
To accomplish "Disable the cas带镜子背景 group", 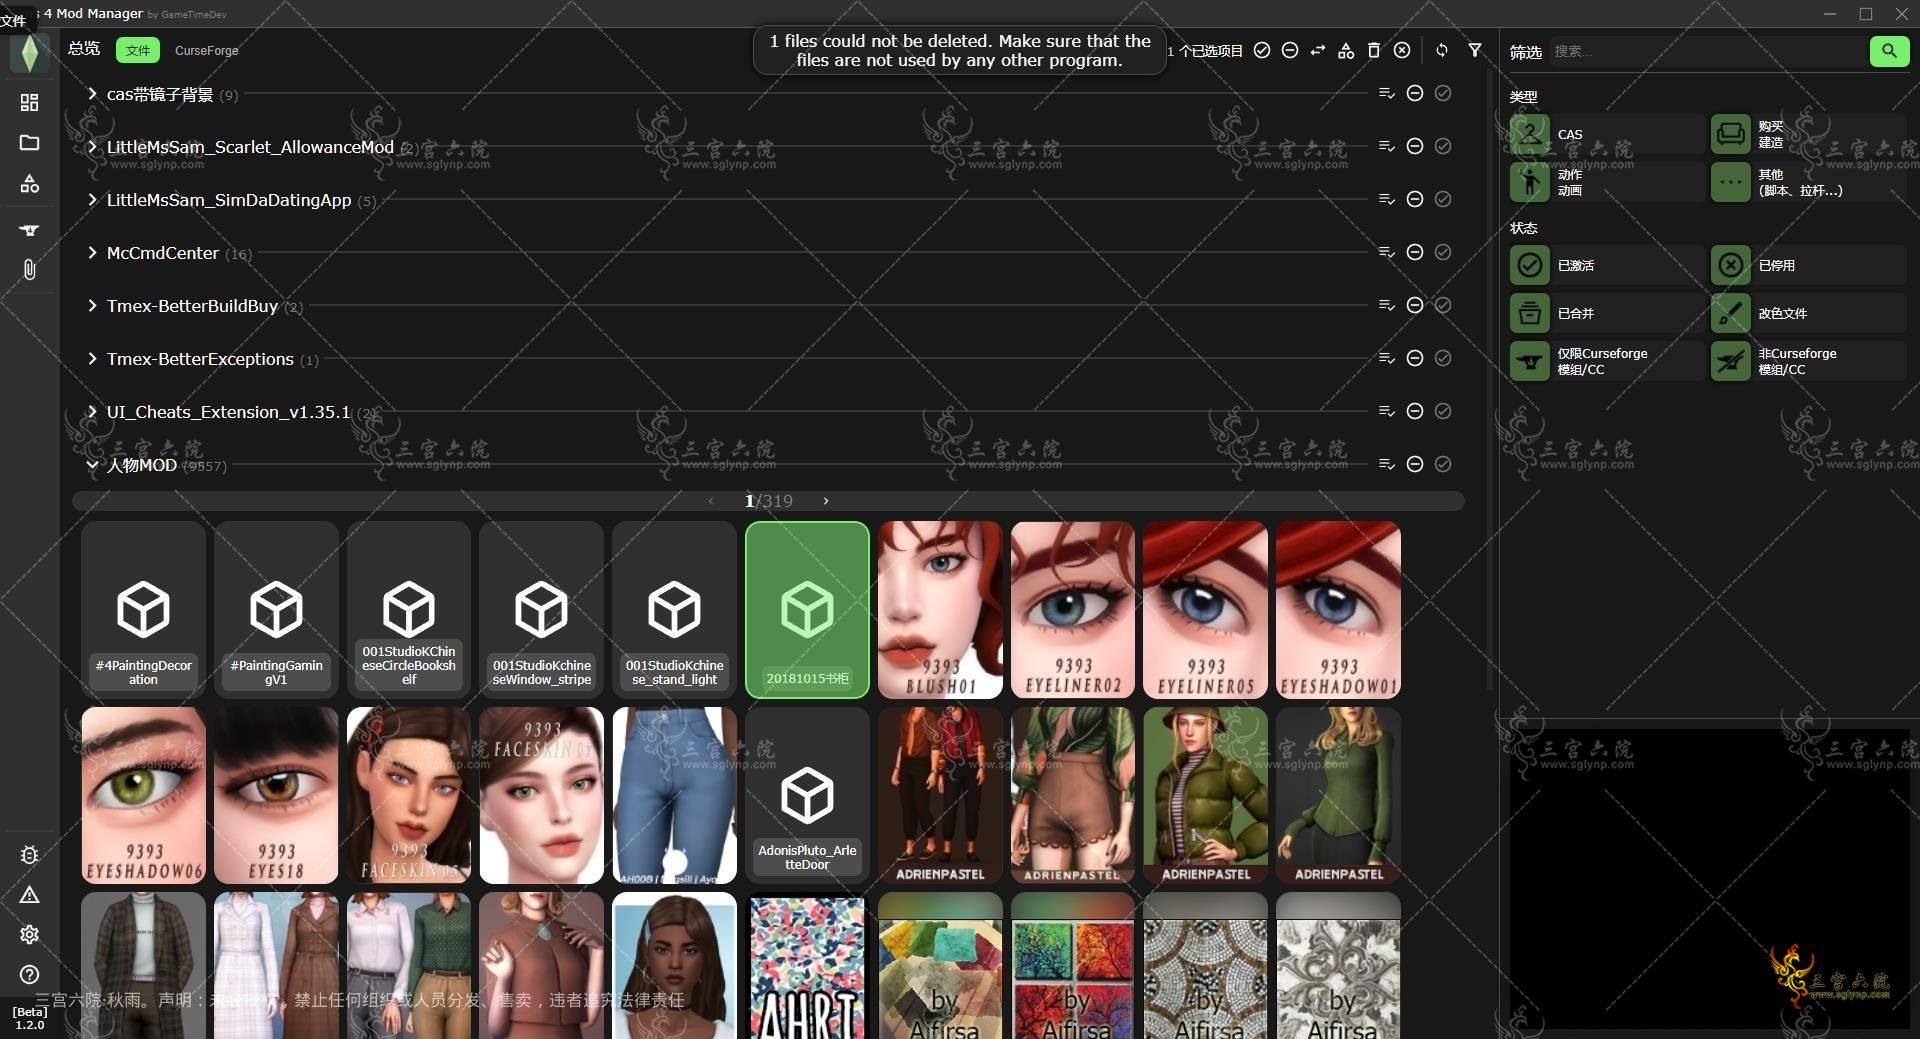I will [x=1415, y=93].
